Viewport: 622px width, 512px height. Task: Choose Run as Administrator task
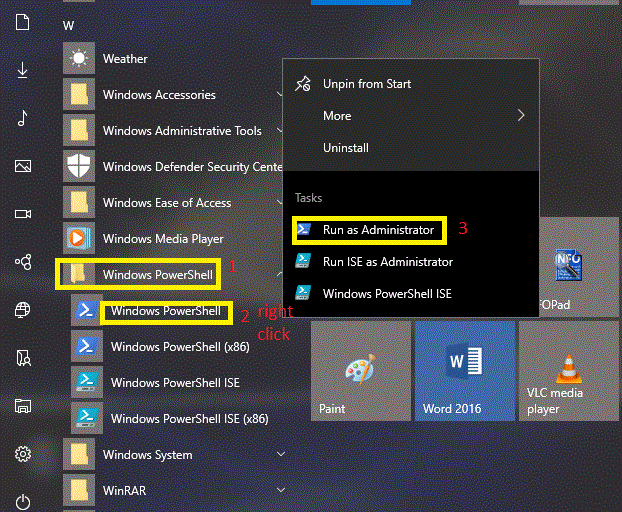click(411, 230)
